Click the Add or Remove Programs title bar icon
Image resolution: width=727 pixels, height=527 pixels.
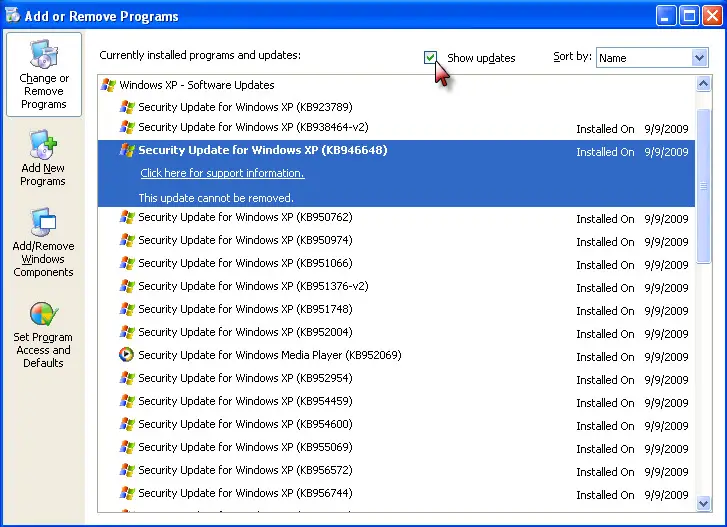pyautogui.click(x=13, y=15)
